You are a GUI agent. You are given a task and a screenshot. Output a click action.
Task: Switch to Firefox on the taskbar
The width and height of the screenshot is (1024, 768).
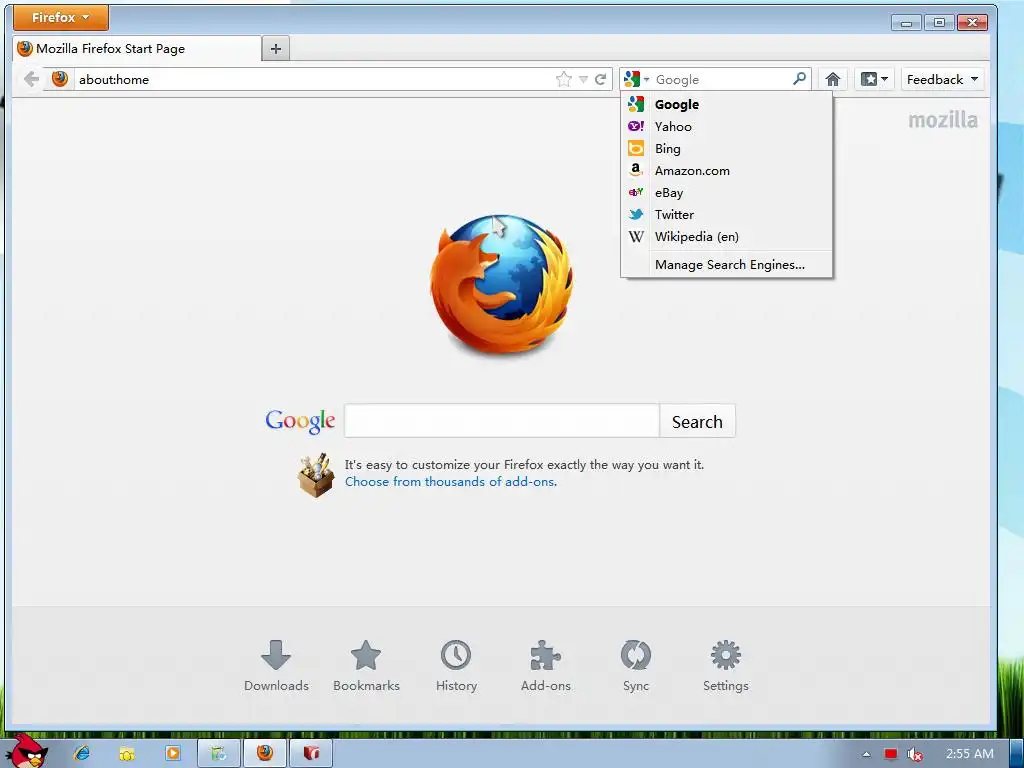click(x=264, y=753)
